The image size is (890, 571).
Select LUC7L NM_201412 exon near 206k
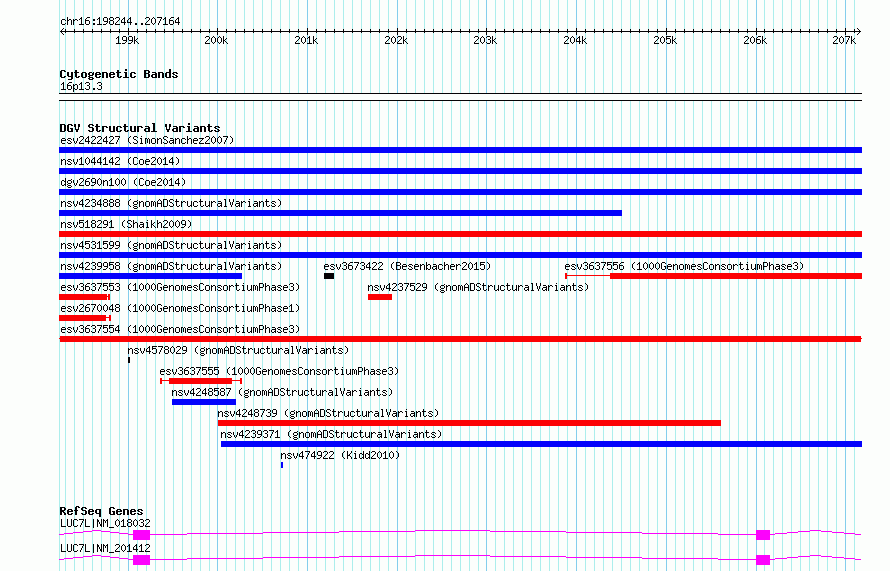coord(763,560)
